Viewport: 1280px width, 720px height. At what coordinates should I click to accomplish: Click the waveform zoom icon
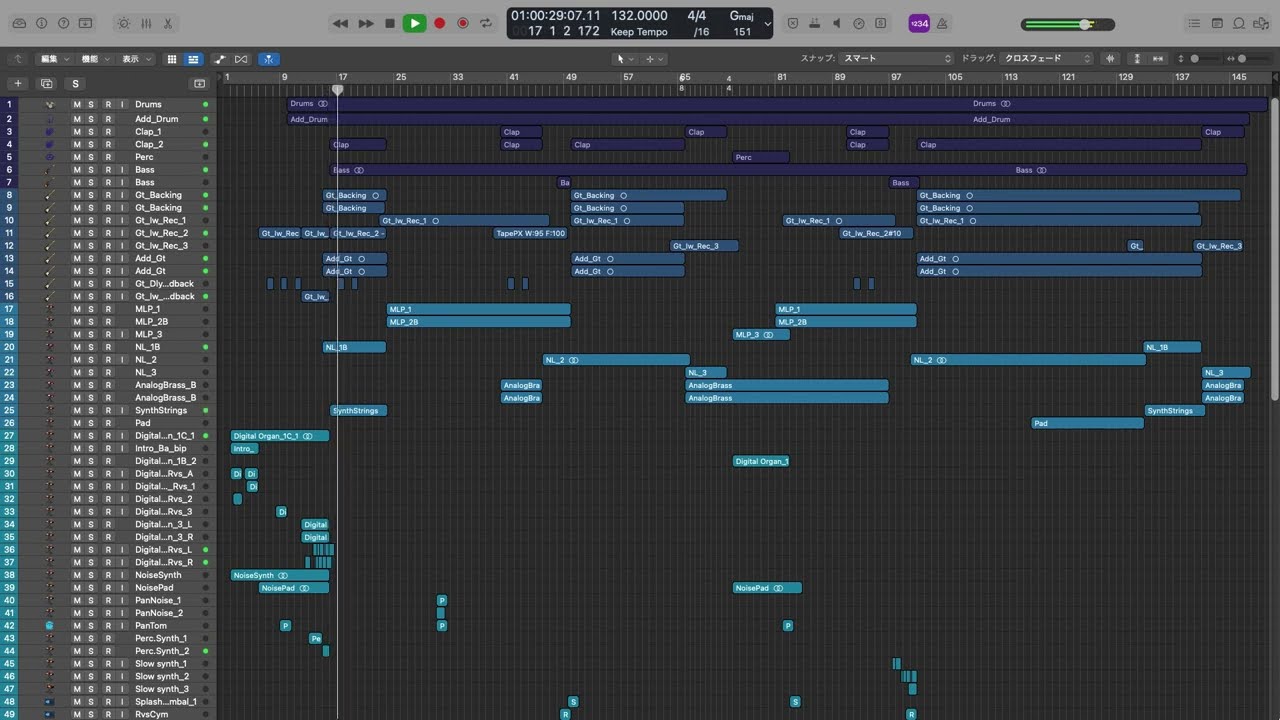(1110, 59)
